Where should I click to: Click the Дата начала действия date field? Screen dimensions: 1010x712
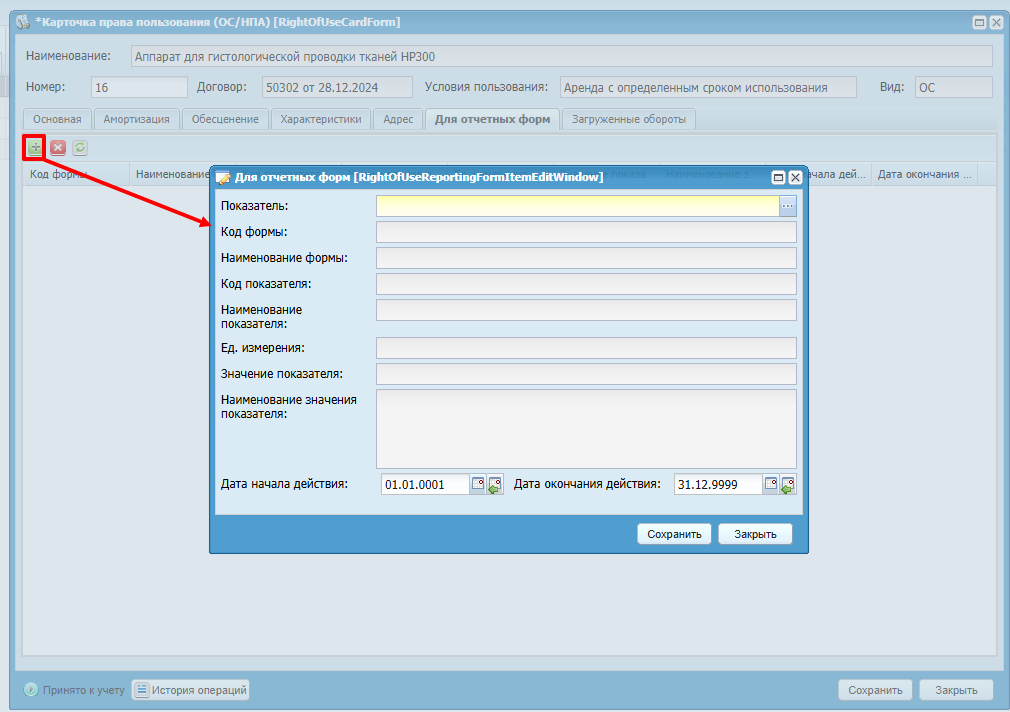[x=425, y=485]
